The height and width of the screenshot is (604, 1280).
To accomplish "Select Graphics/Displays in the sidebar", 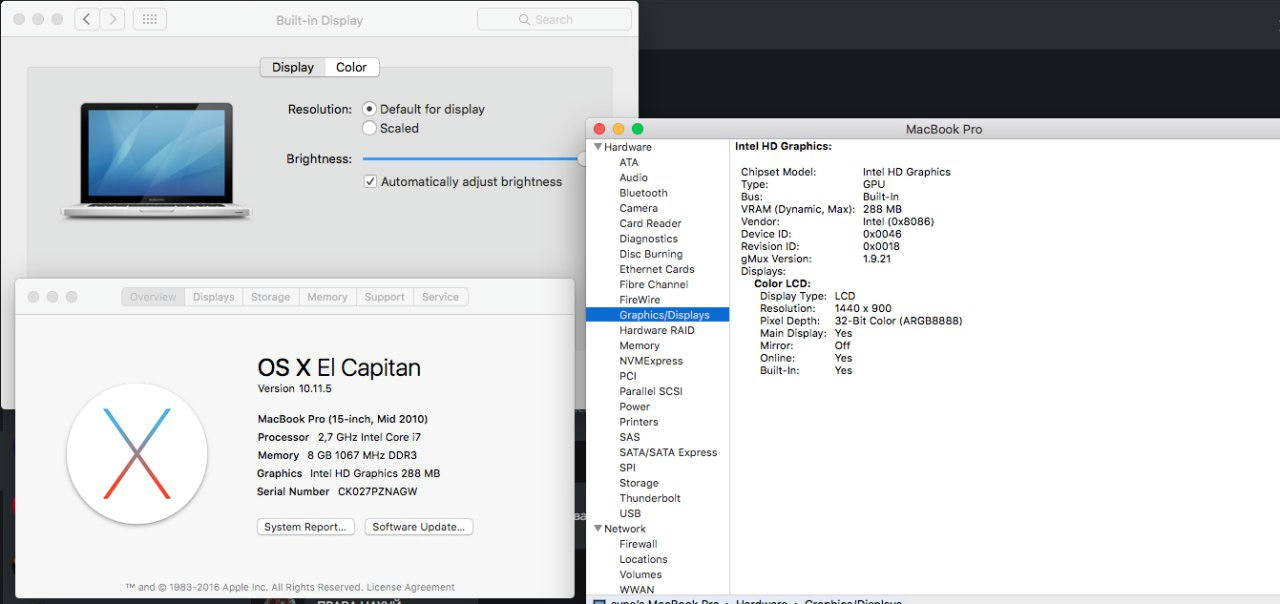I will [x=657, y=315].
